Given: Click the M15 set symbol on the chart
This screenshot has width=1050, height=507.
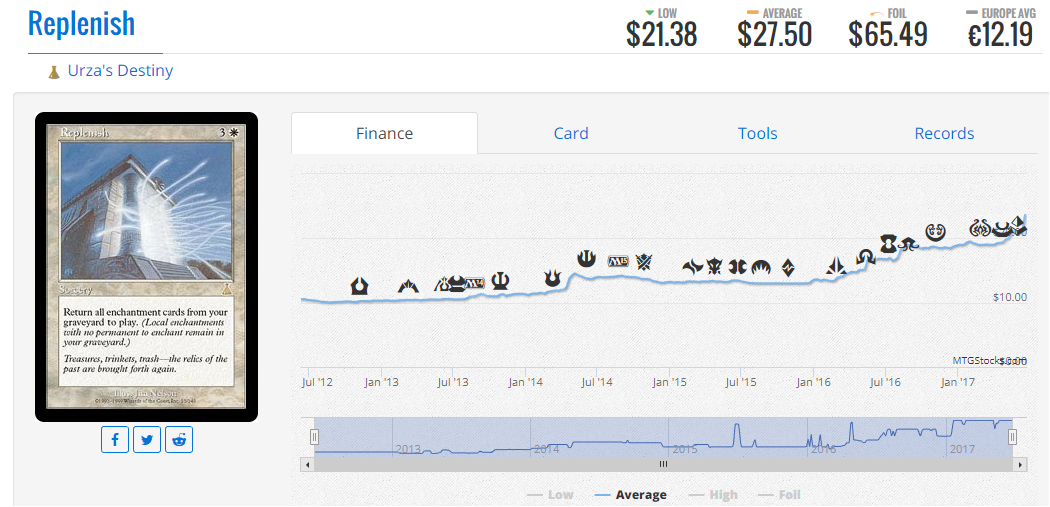Looking at the screenshot, I should [x=618, y=260].
